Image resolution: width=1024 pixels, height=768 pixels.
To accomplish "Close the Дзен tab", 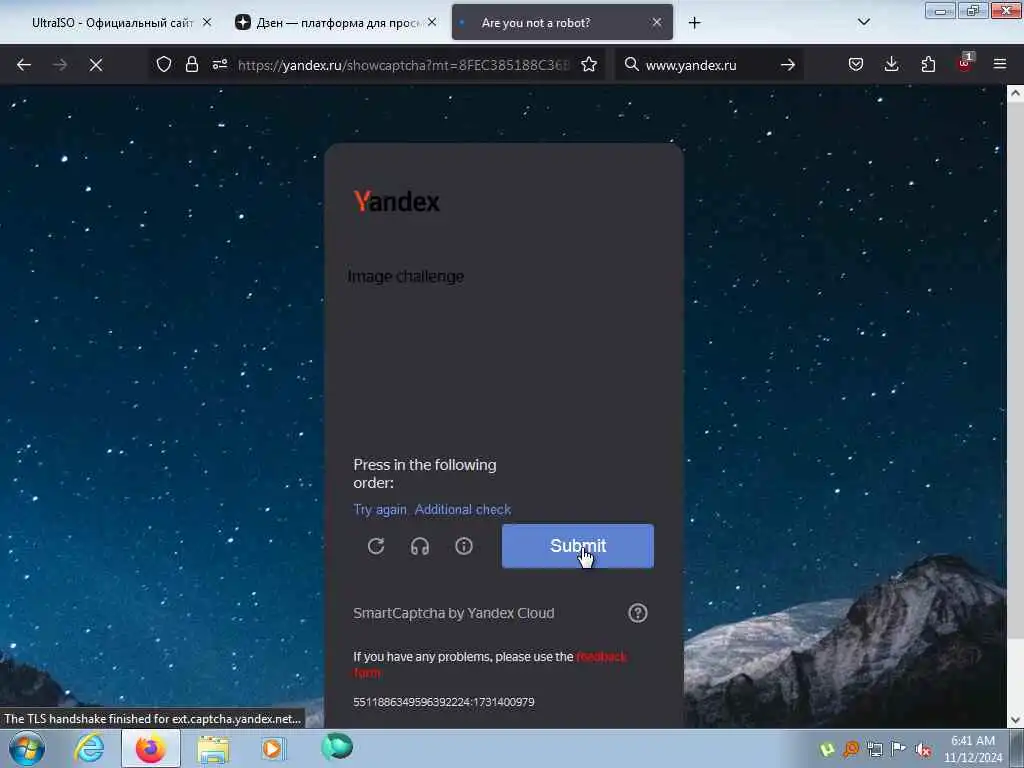I will click(432, 22).
